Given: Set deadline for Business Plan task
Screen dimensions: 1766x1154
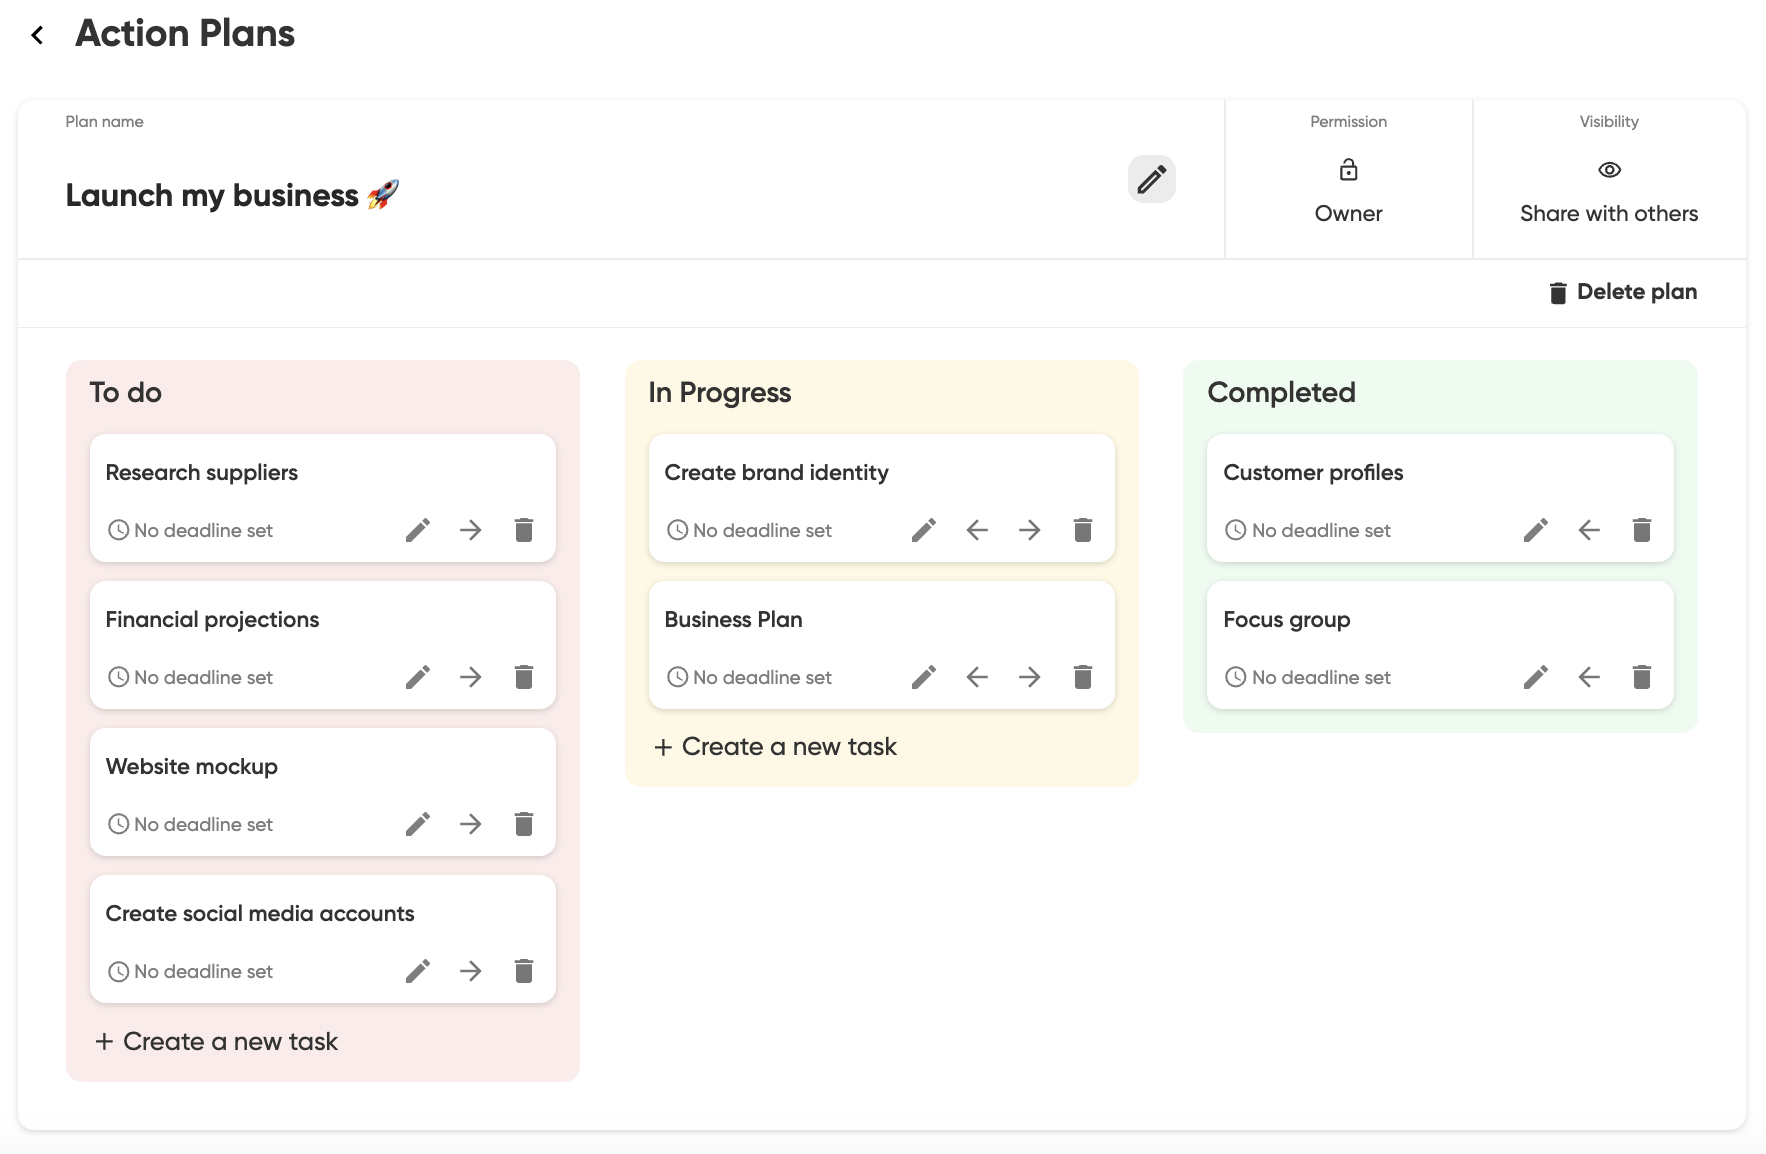Looking at the screenshot, I should [x=749, y=677].
